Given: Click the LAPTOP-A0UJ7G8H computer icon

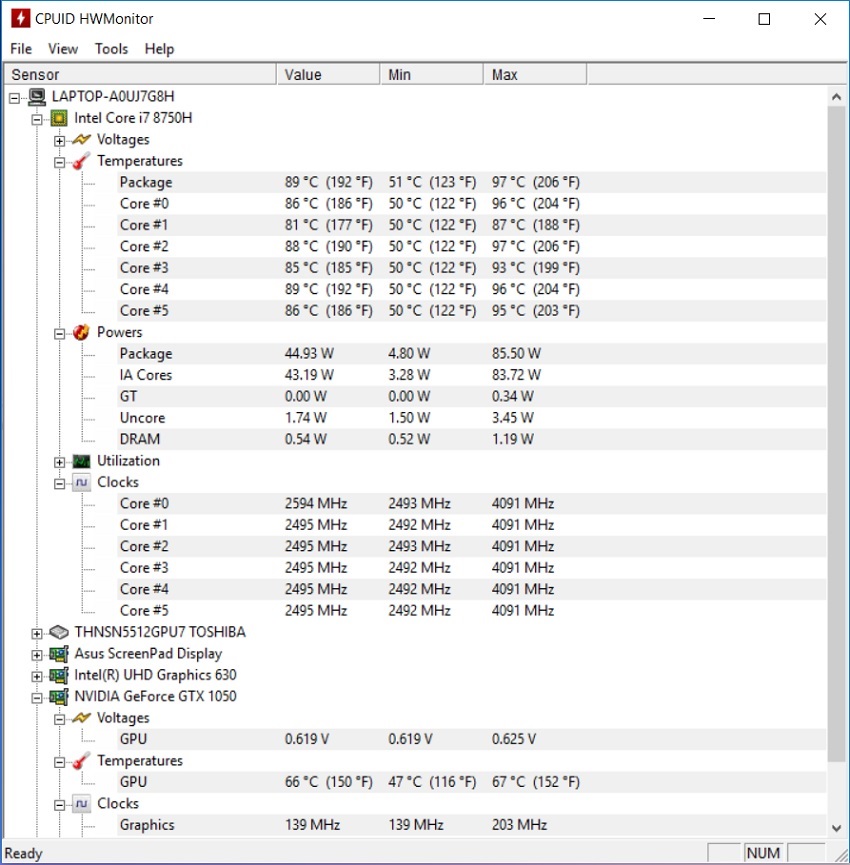Looking at the screenshot, I should point(37,97).
